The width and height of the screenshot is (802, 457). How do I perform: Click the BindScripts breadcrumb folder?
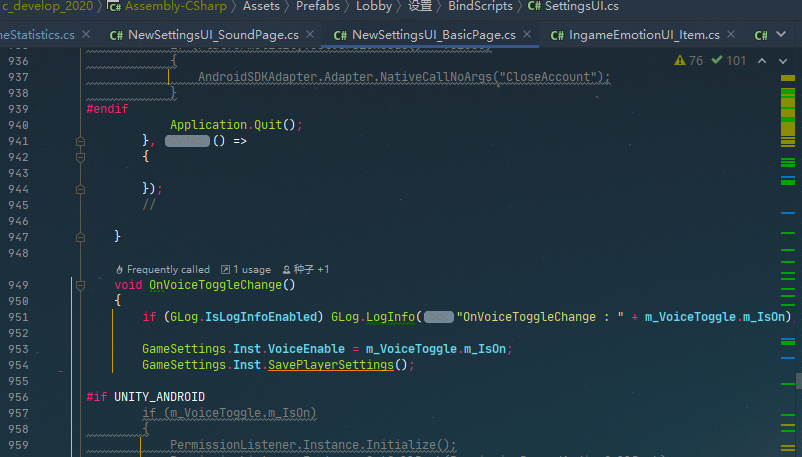click(480, 7)
